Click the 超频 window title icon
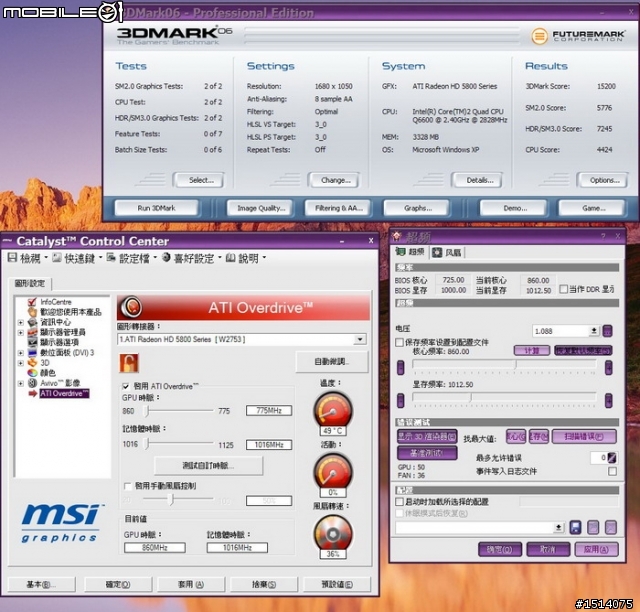640x612 pixels. [397, 236]
